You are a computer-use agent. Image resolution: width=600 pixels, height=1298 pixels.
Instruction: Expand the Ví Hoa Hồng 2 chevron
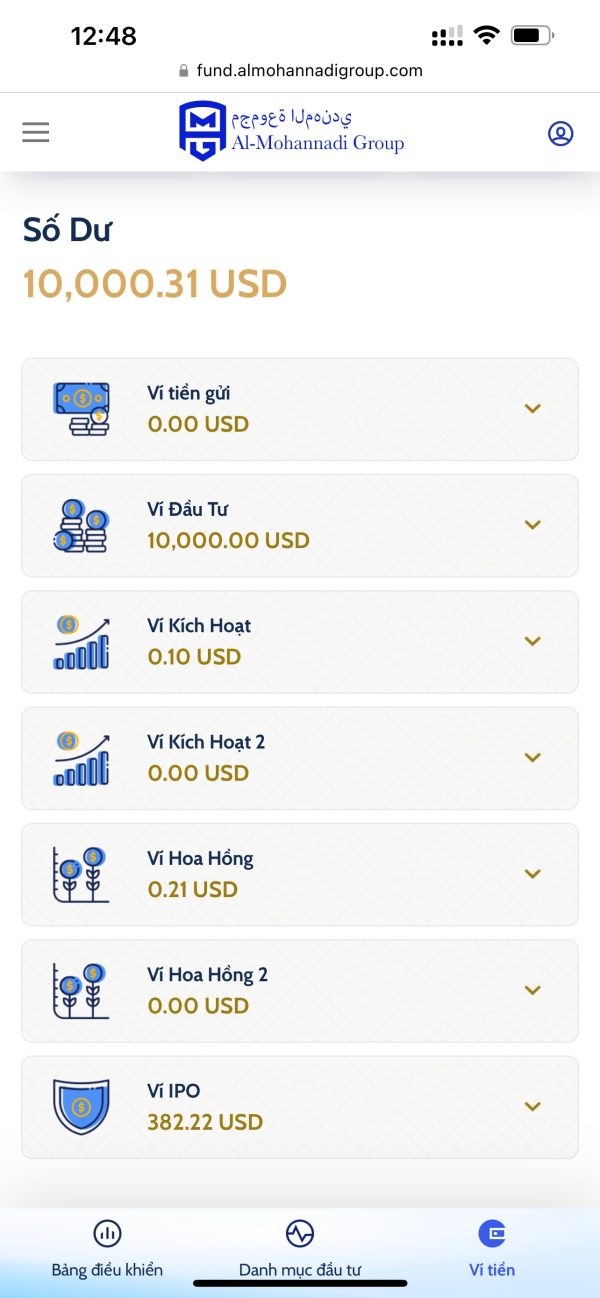coord(533,990)
